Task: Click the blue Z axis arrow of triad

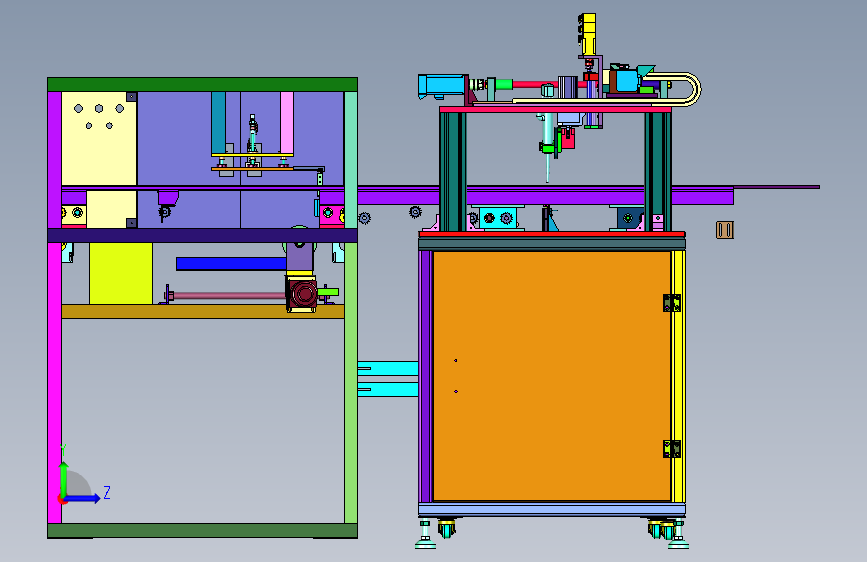Action: tap(84, 498)
